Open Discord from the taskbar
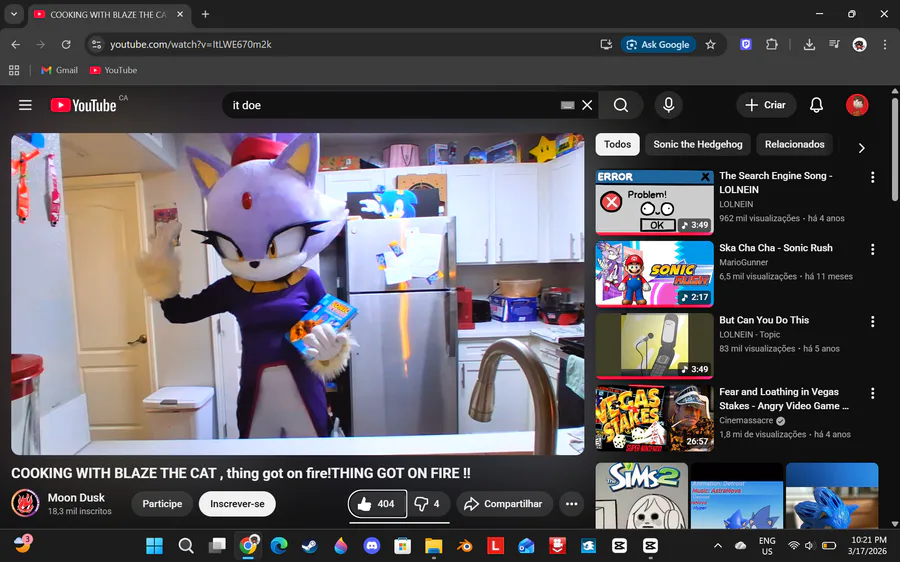 371,545
